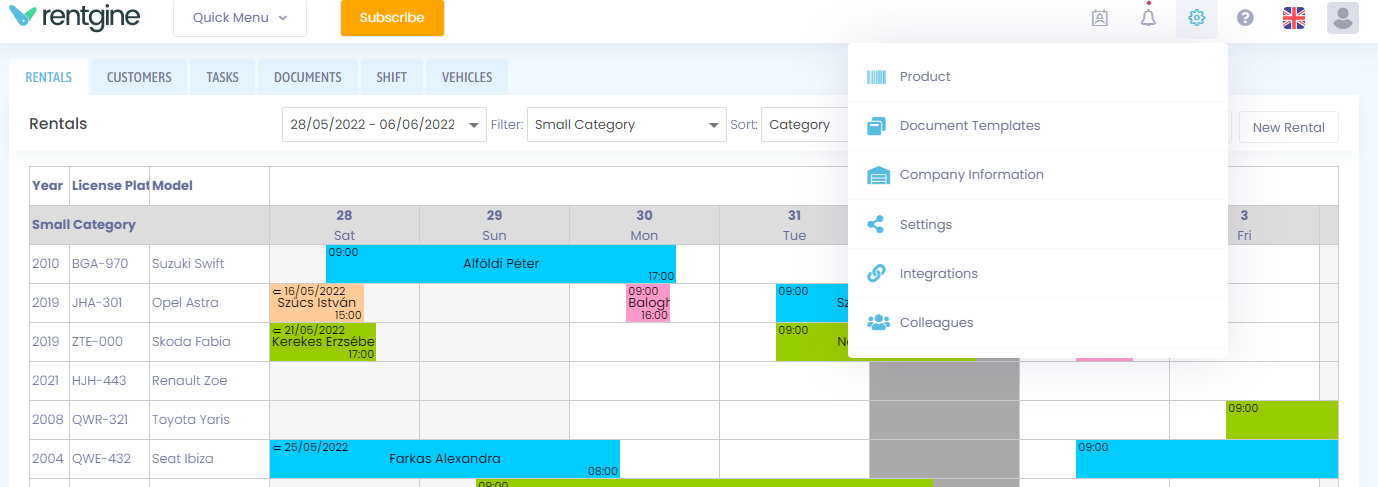Screen dimensions: 1378x487
Task: Click the orange Subscribe button
Action: pos(392,18)
